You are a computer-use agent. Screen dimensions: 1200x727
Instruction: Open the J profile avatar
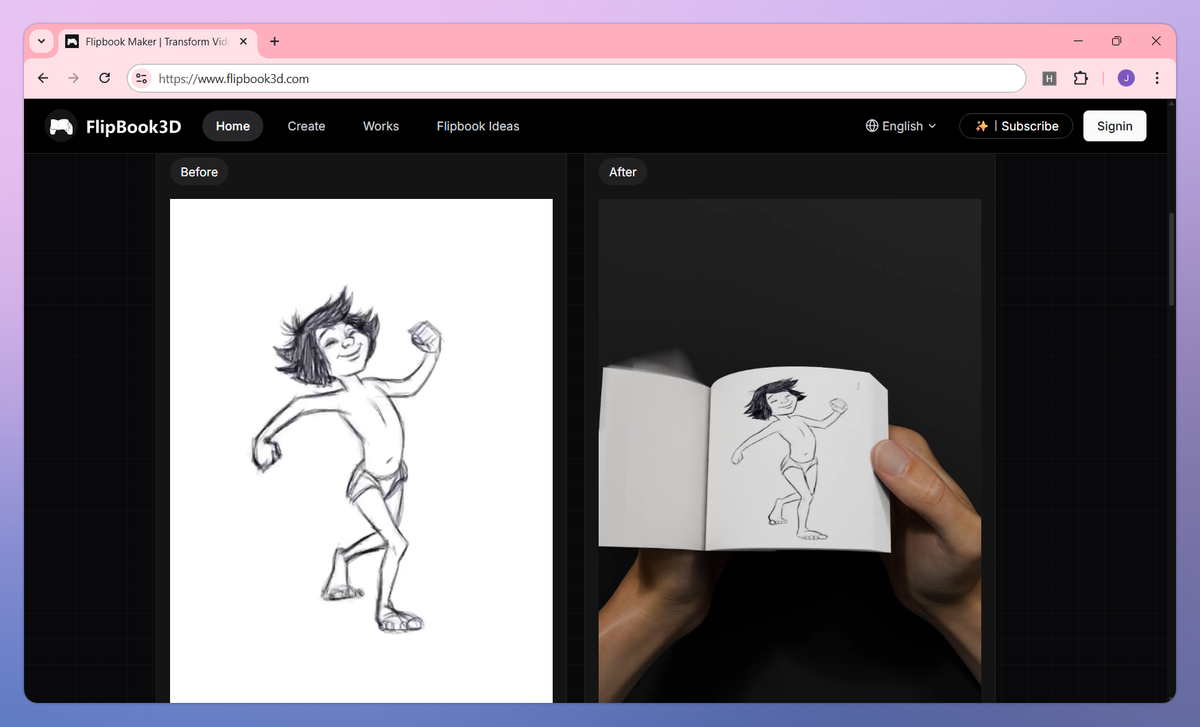[1126, 78]
